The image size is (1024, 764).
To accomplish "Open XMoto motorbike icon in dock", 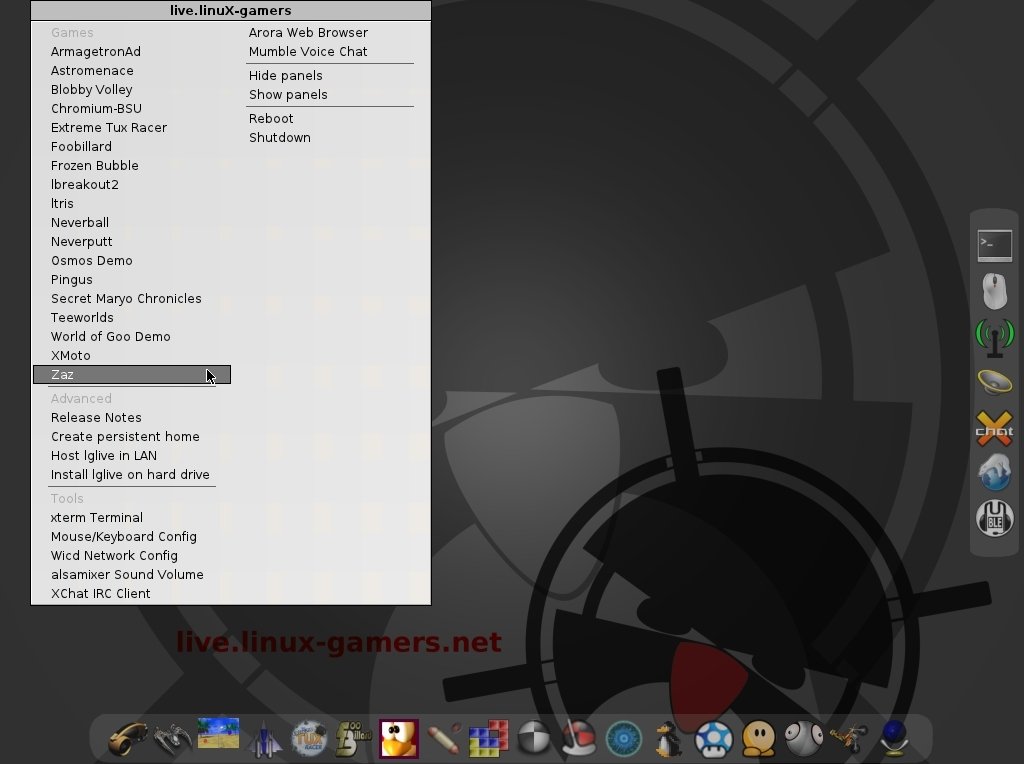I will [x=849, y=739].
